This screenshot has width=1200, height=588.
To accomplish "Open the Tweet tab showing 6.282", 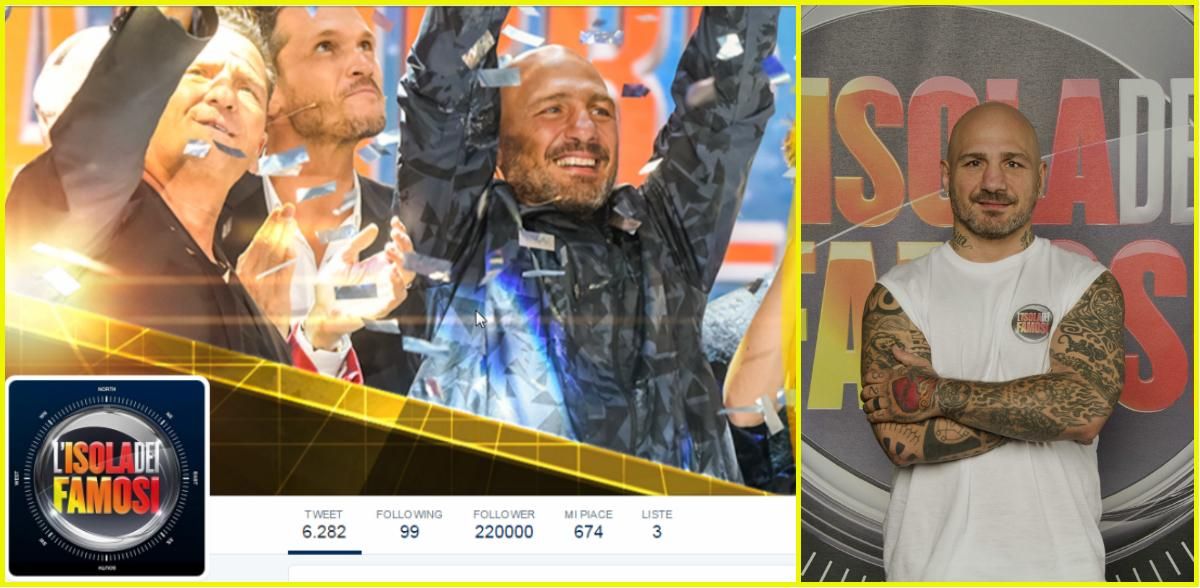I will pos(324,524).
